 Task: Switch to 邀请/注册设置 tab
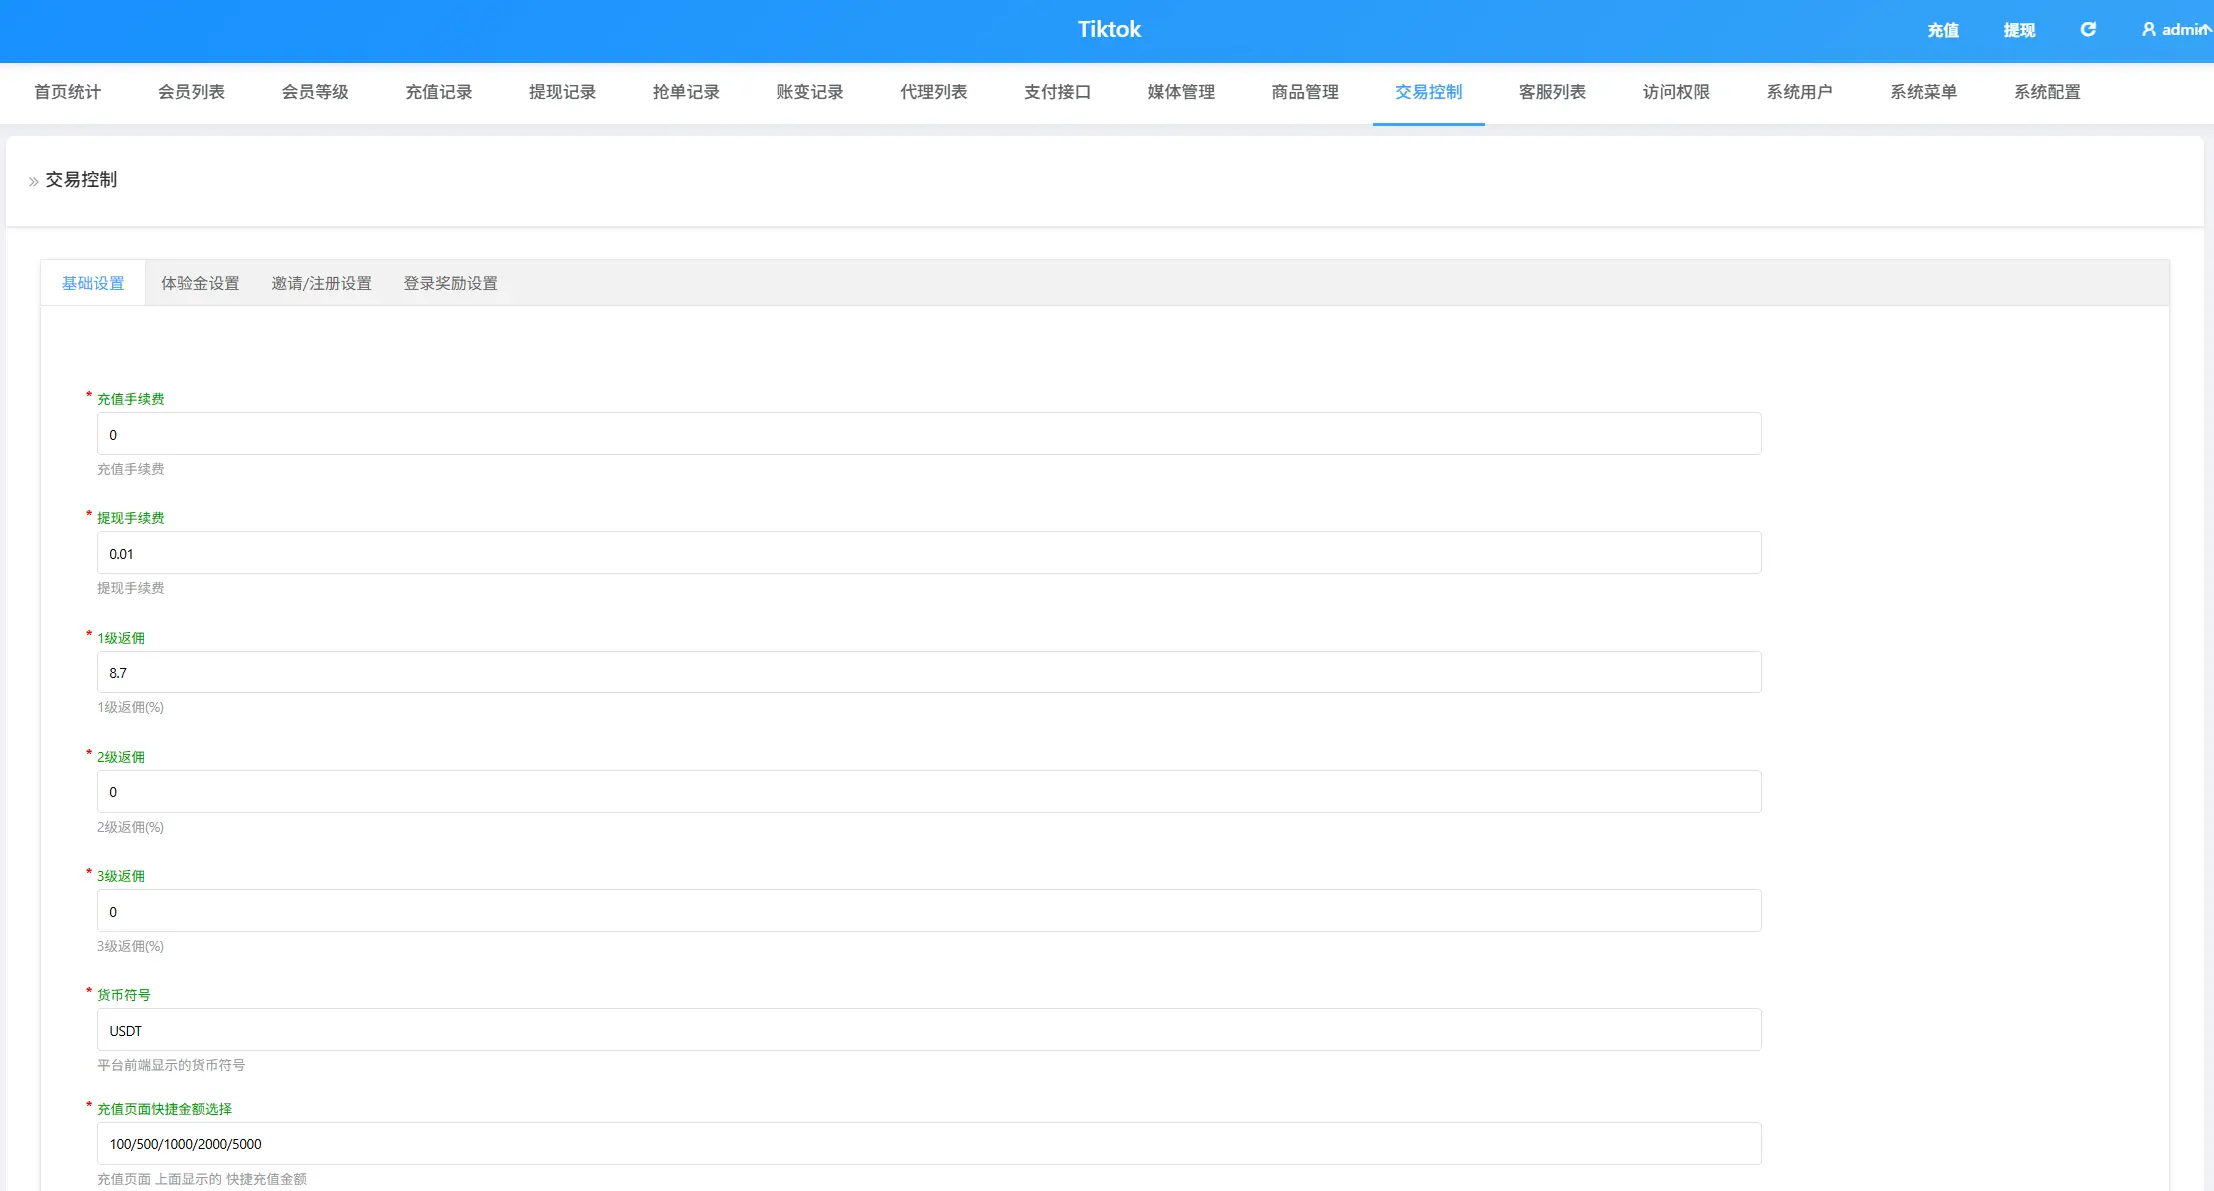click(321, 283)
